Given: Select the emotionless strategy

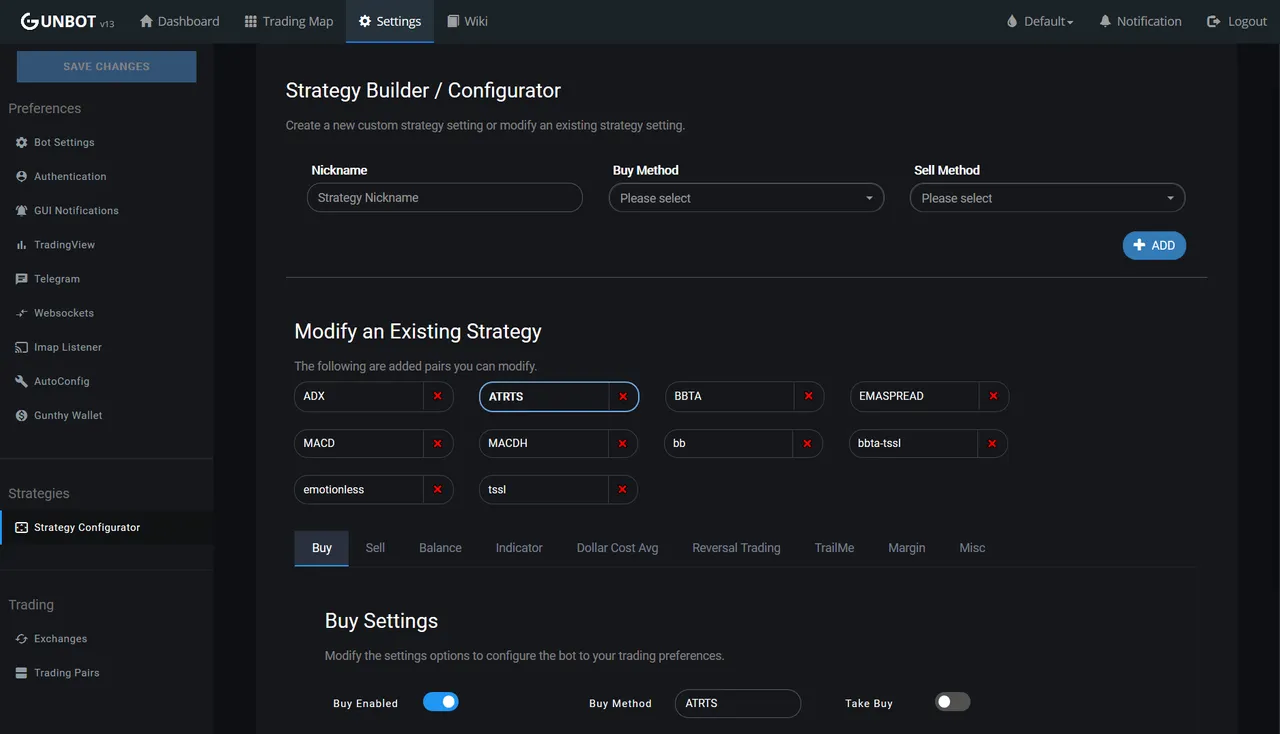Looking at the screenshot, I should coord(359,489).
